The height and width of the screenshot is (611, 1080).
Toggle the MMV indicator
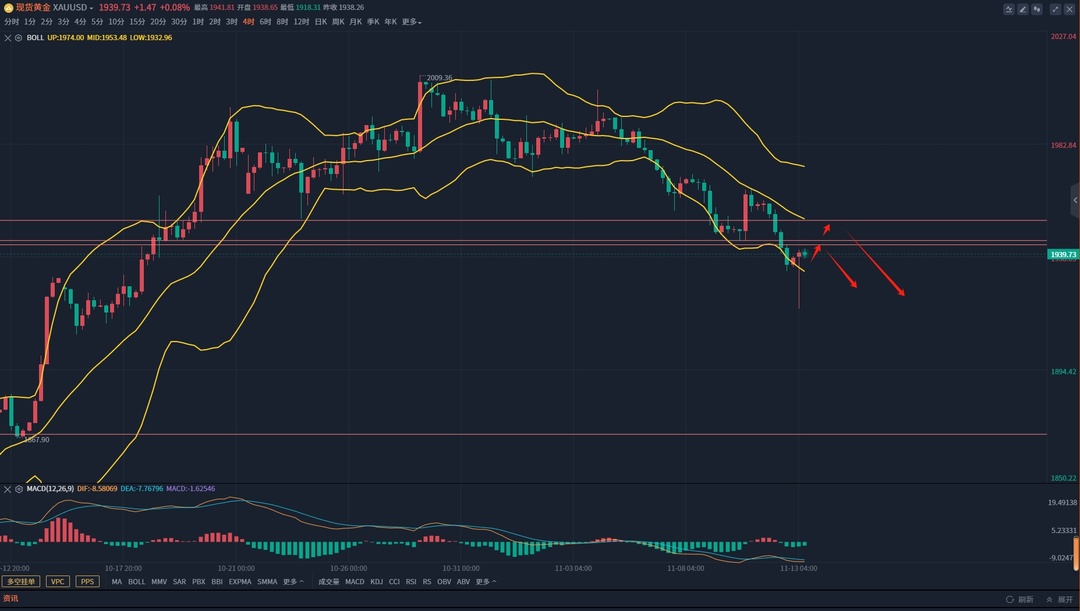pyautogui.click(x=159, y=582)
